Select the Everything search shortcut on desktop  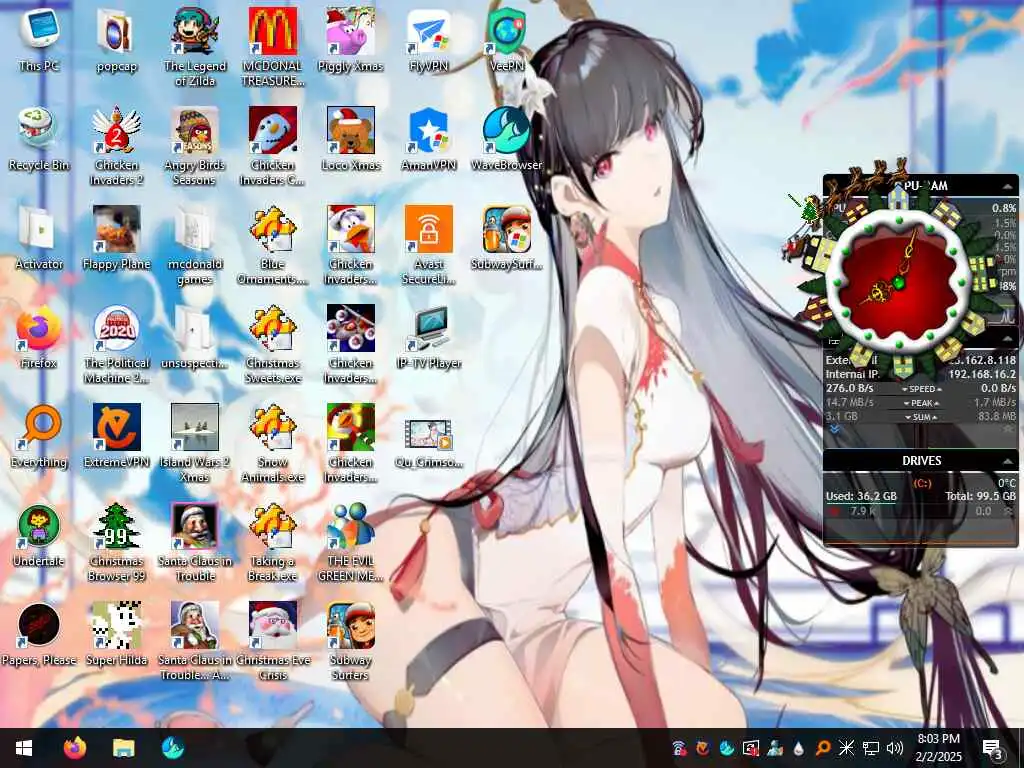click(39, 437)
